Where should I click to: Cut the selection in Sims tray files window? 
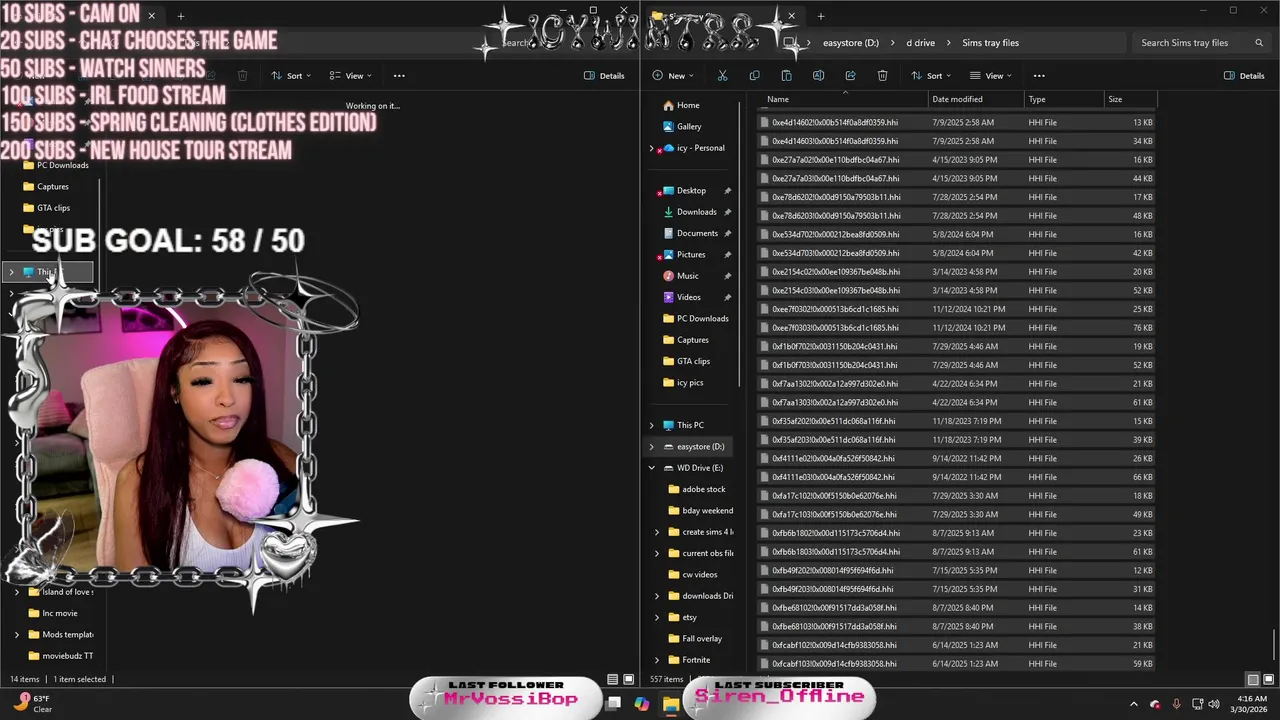722,76
